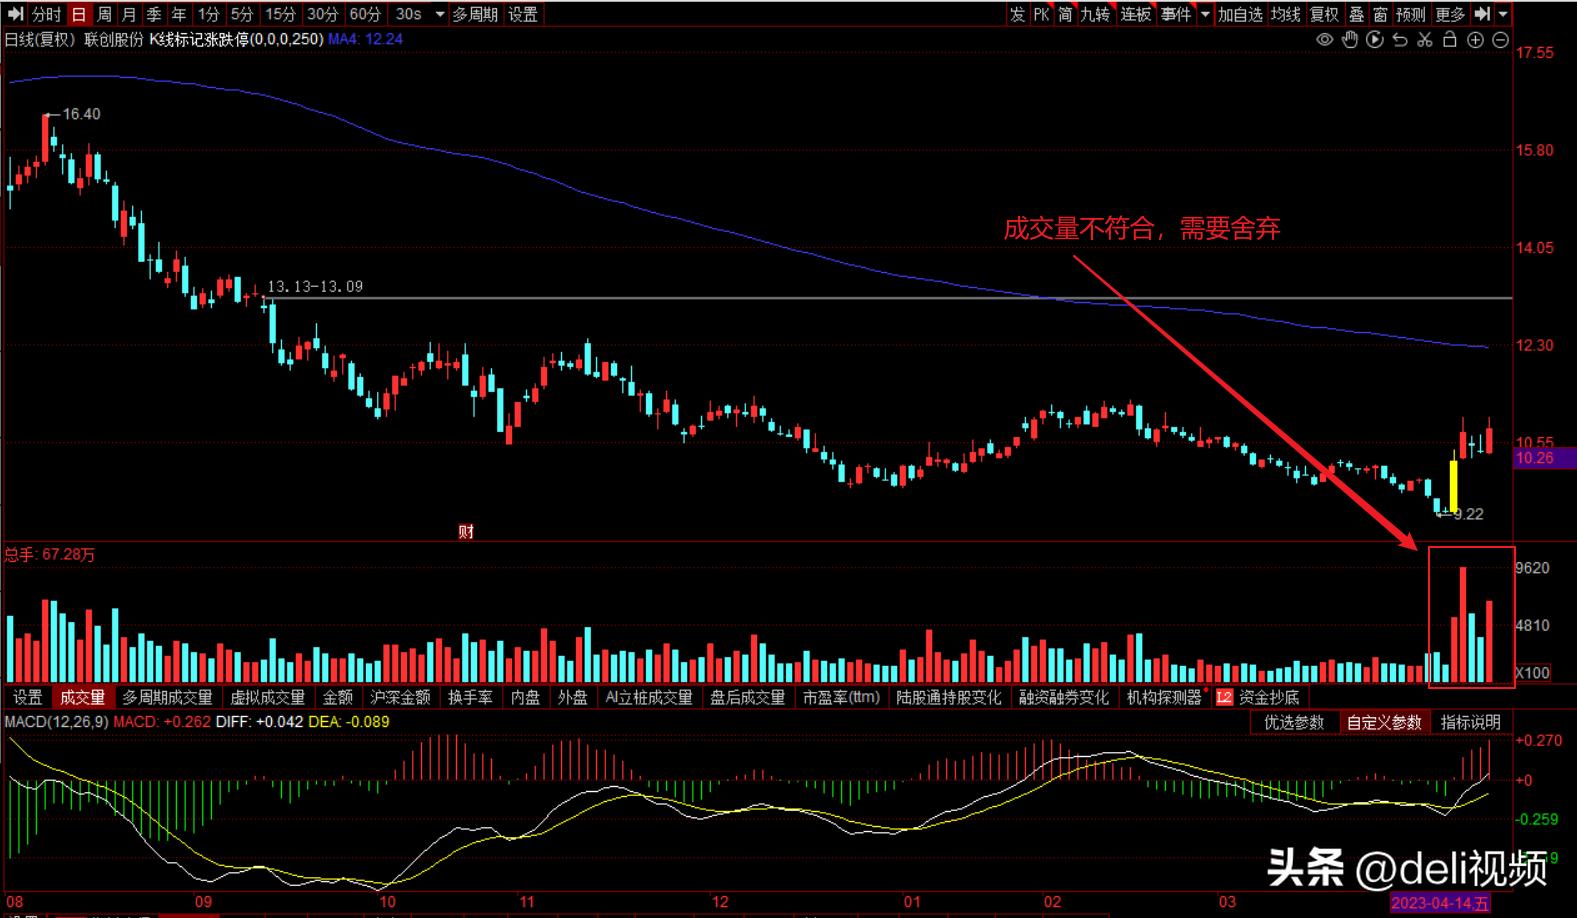Image resolution: width=1577 pixels, height=918 pixels.
Task: Open the 30s period dropdown arrow
Action: pyautogui.click(x=440, y=14)
